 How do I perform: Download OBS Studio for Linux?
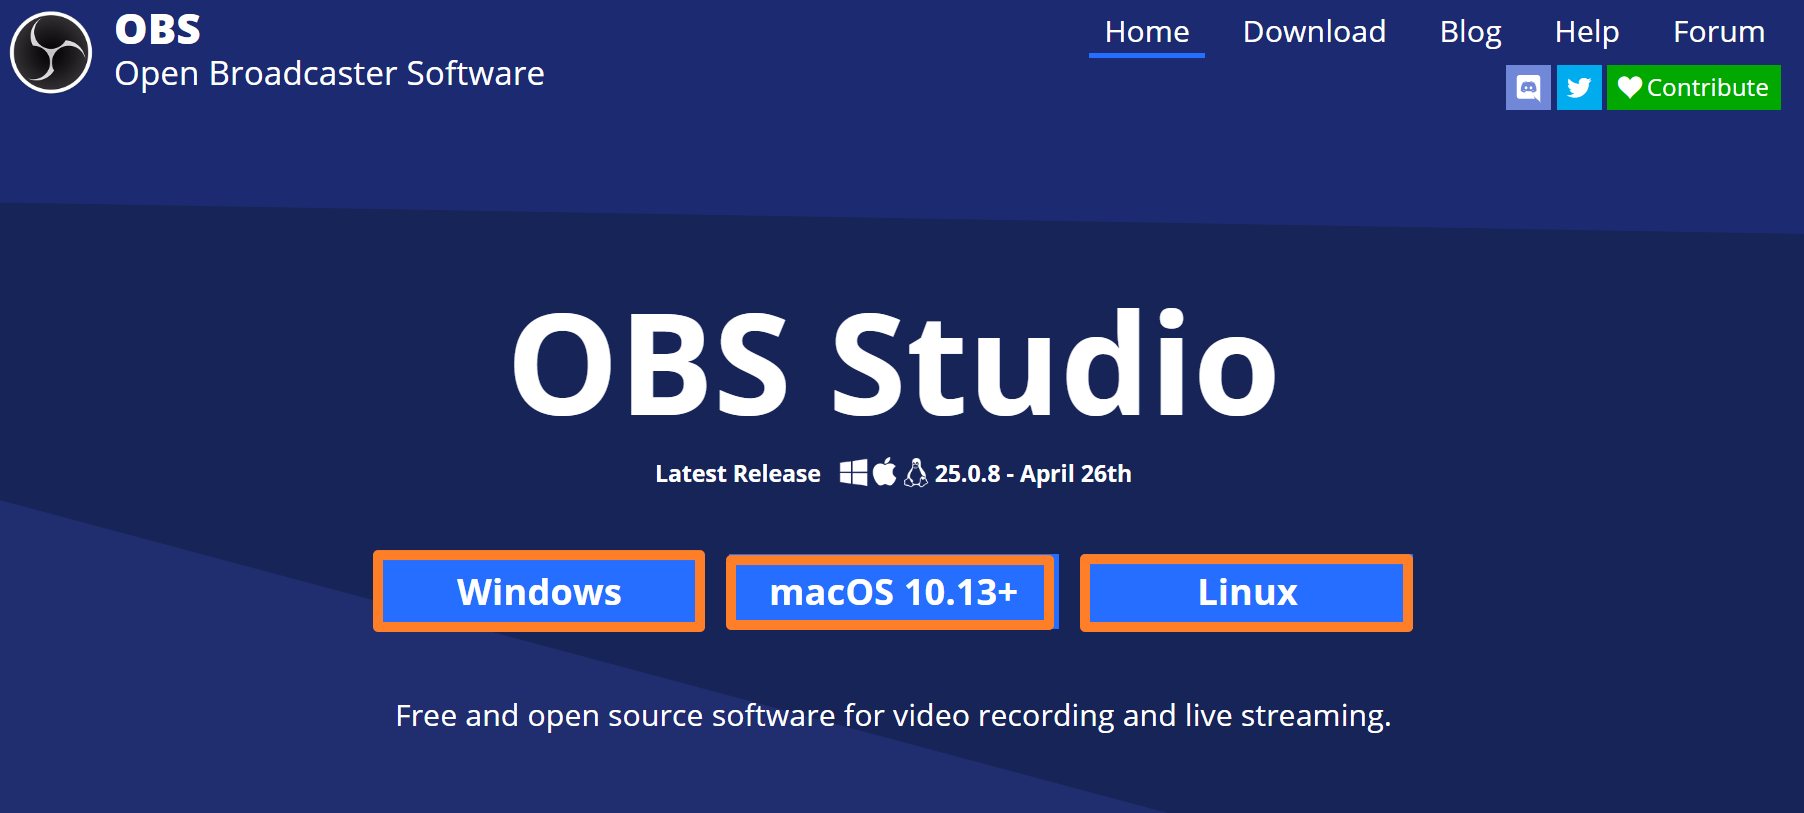coord(1247,592)
